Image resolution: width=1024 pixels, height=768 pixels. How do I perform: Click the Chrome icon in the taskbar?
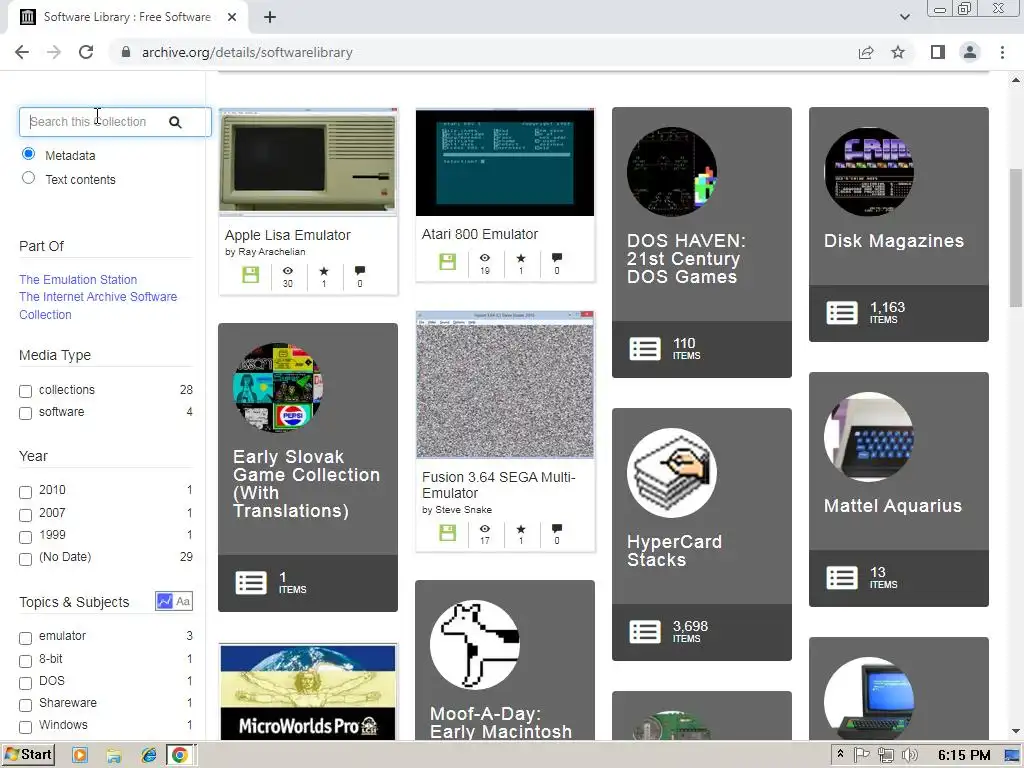pos(180,756)
